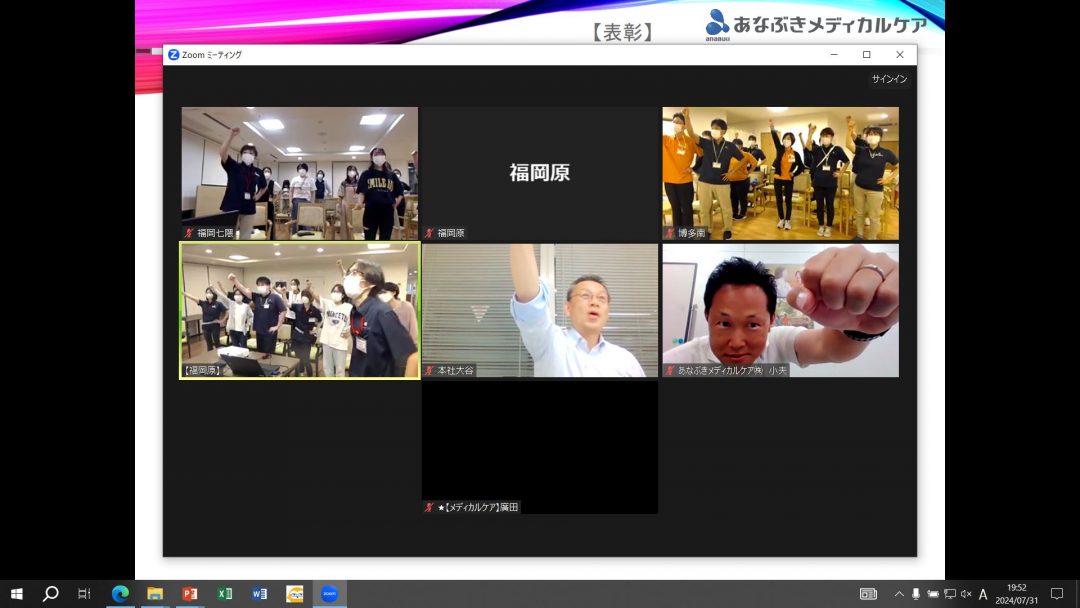Click the muted mic icon on 本社大谷 tile
1080x608 pixels.
[x=429, y=370]
